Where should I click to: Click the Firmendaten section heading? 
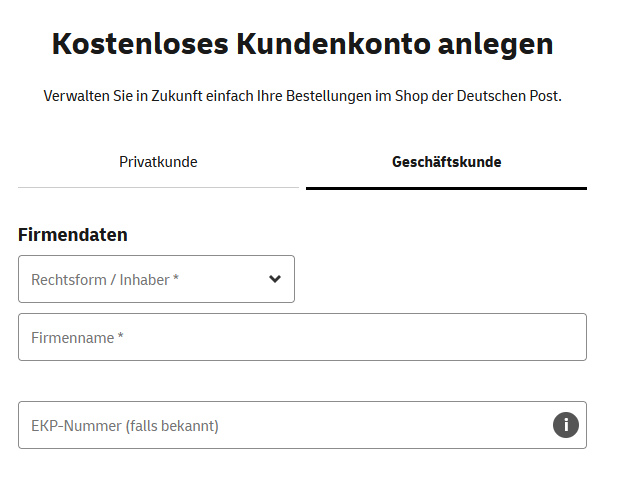73,235
